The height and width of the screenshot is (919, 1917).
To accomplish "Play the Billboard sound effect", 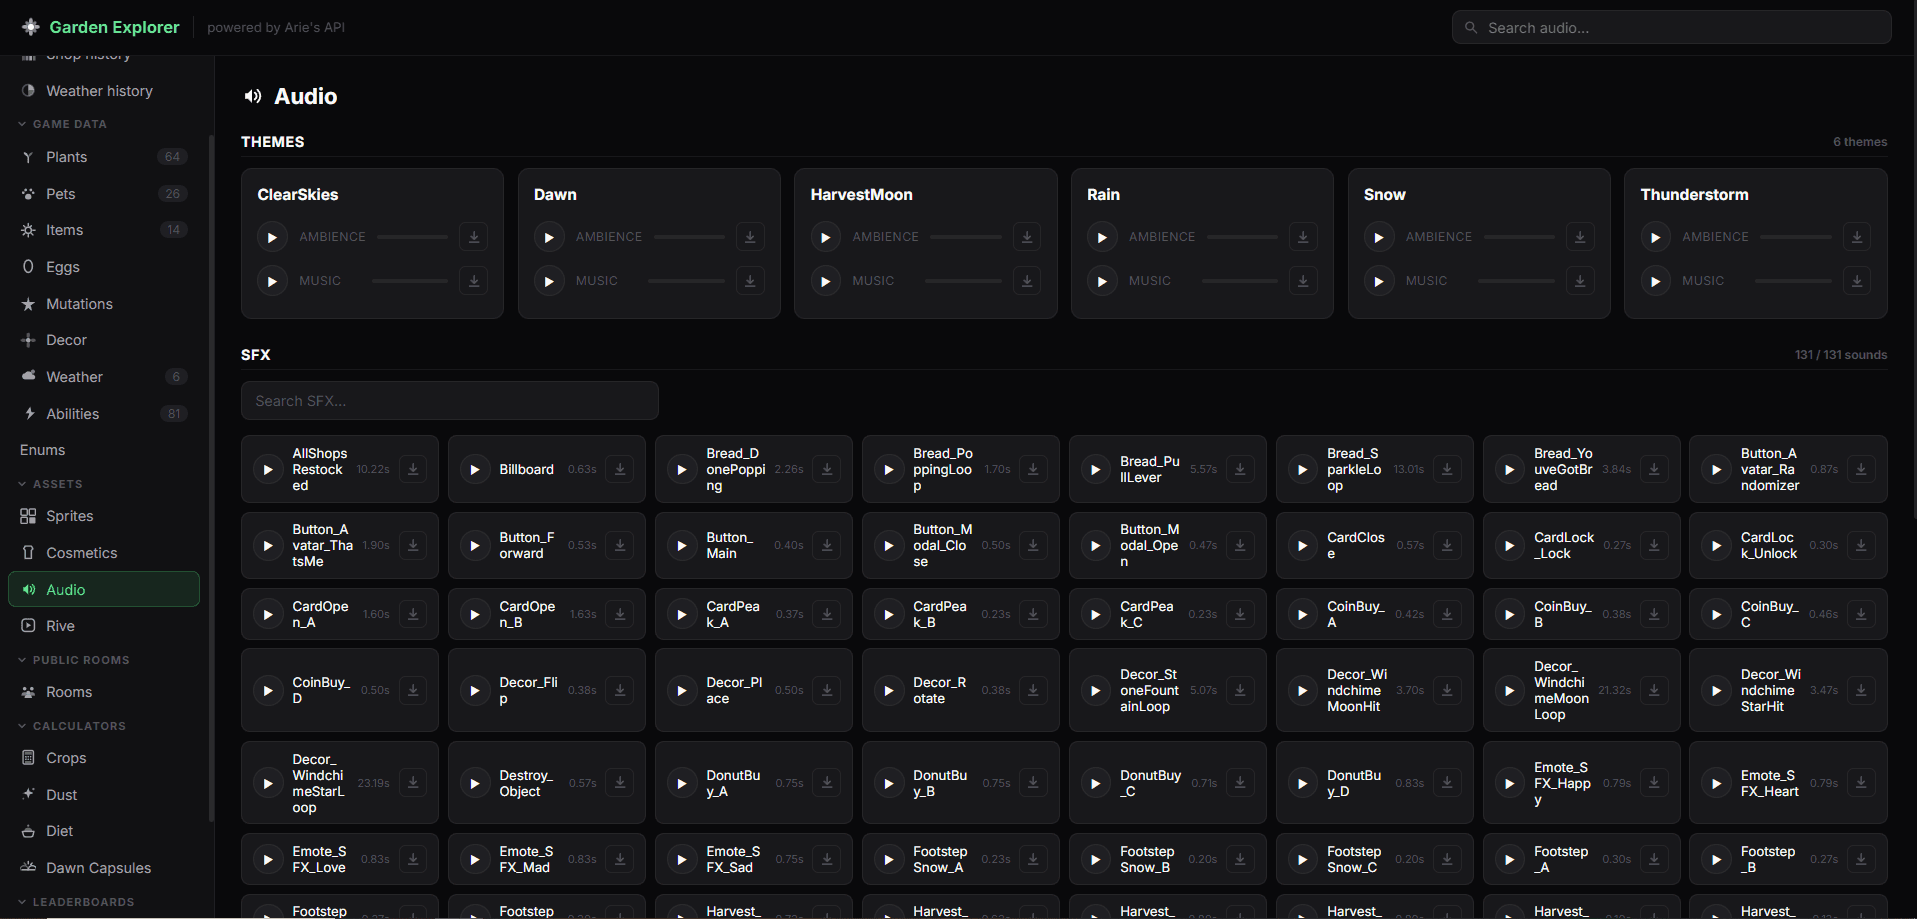I will coord(475,469).
